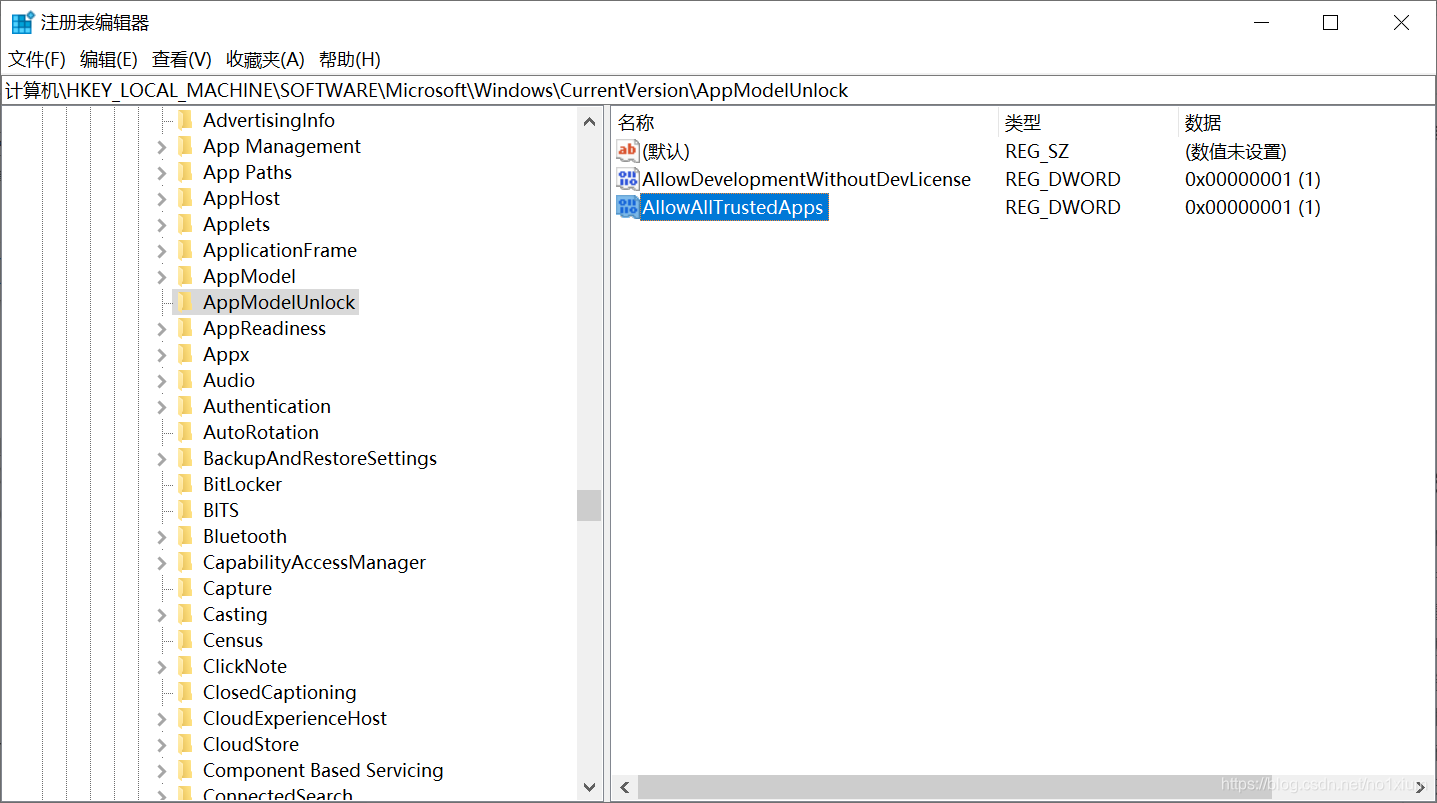Screen dimensions: 1437x803
Task: Click the CloudStore folder icon
Action: [185, 744]
